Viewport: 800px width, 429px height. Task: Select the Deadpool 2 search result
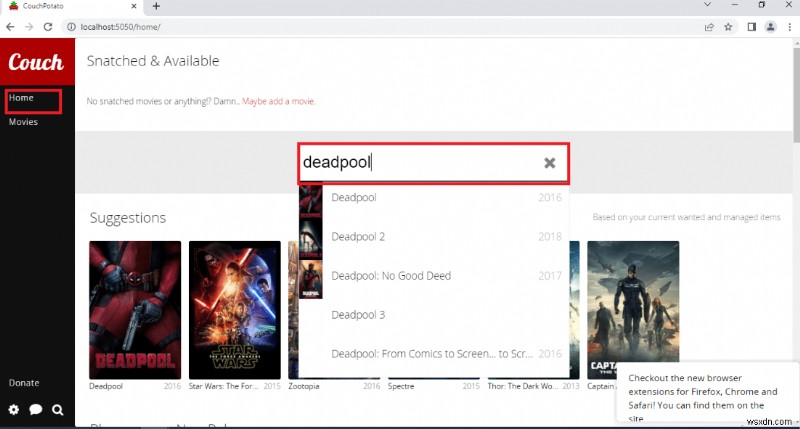pyautogui.click(x=434, y=237)
